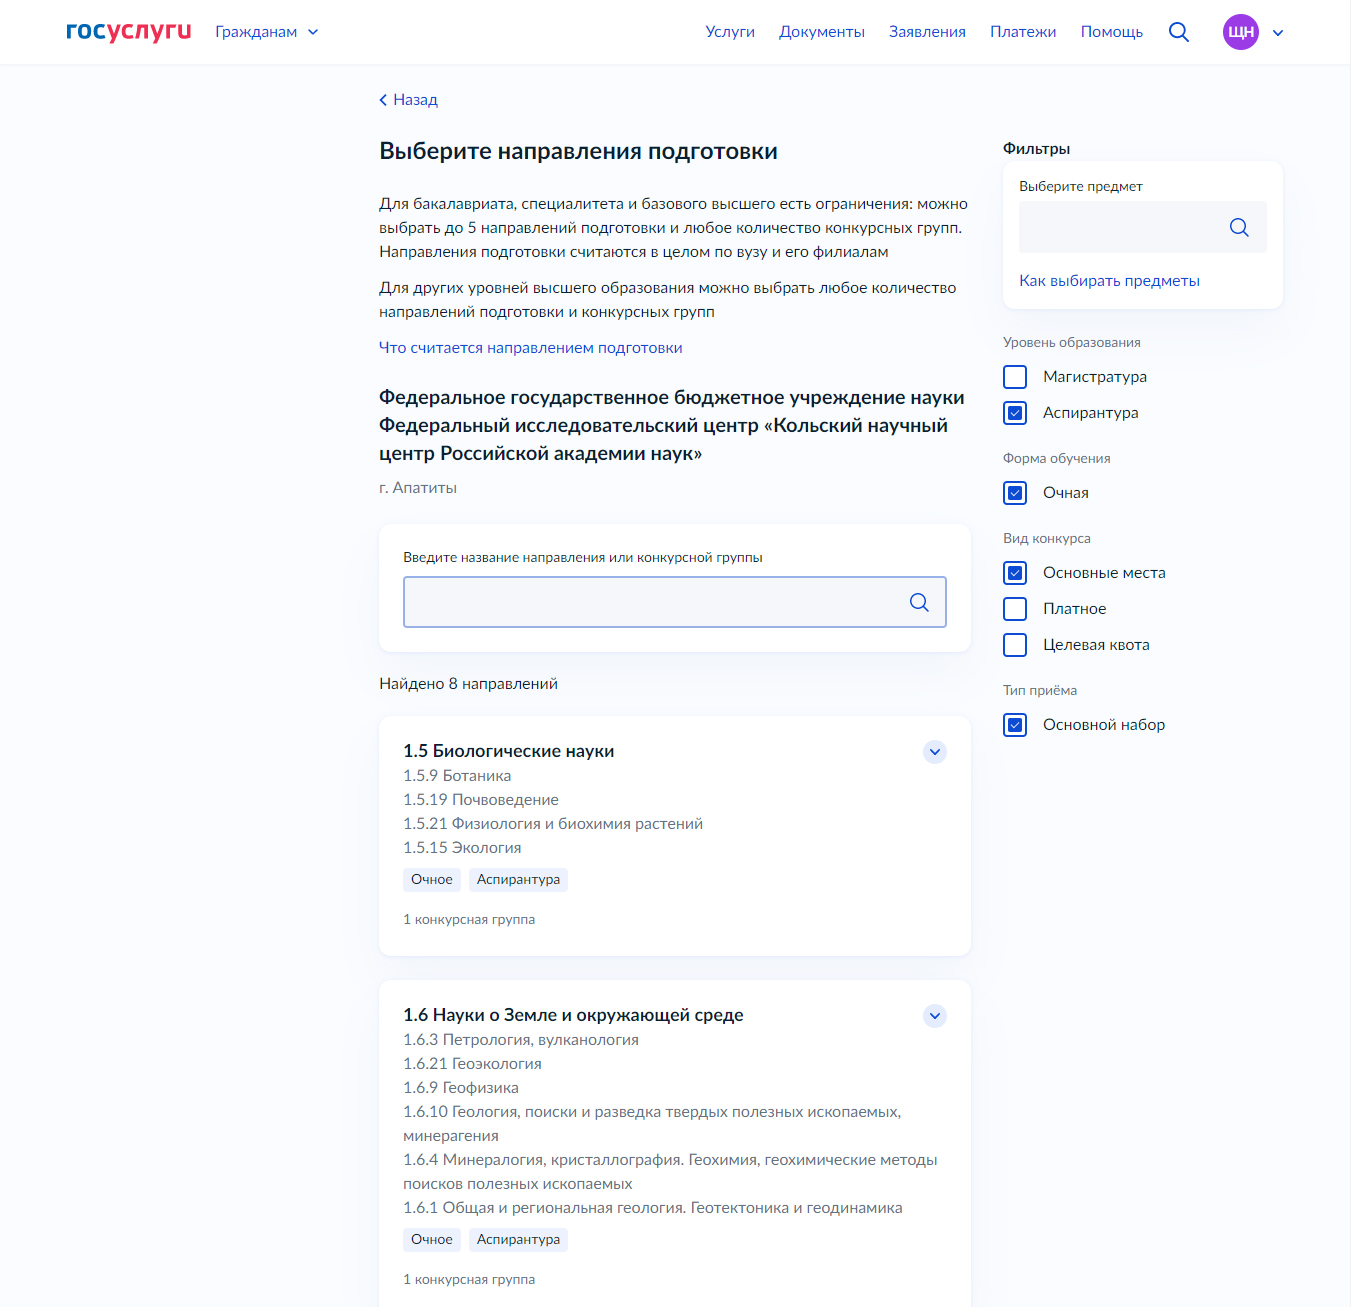The image size is (1351, 1307).
Task: Click Очное tag in Биологические науки card
Action: 432,880
